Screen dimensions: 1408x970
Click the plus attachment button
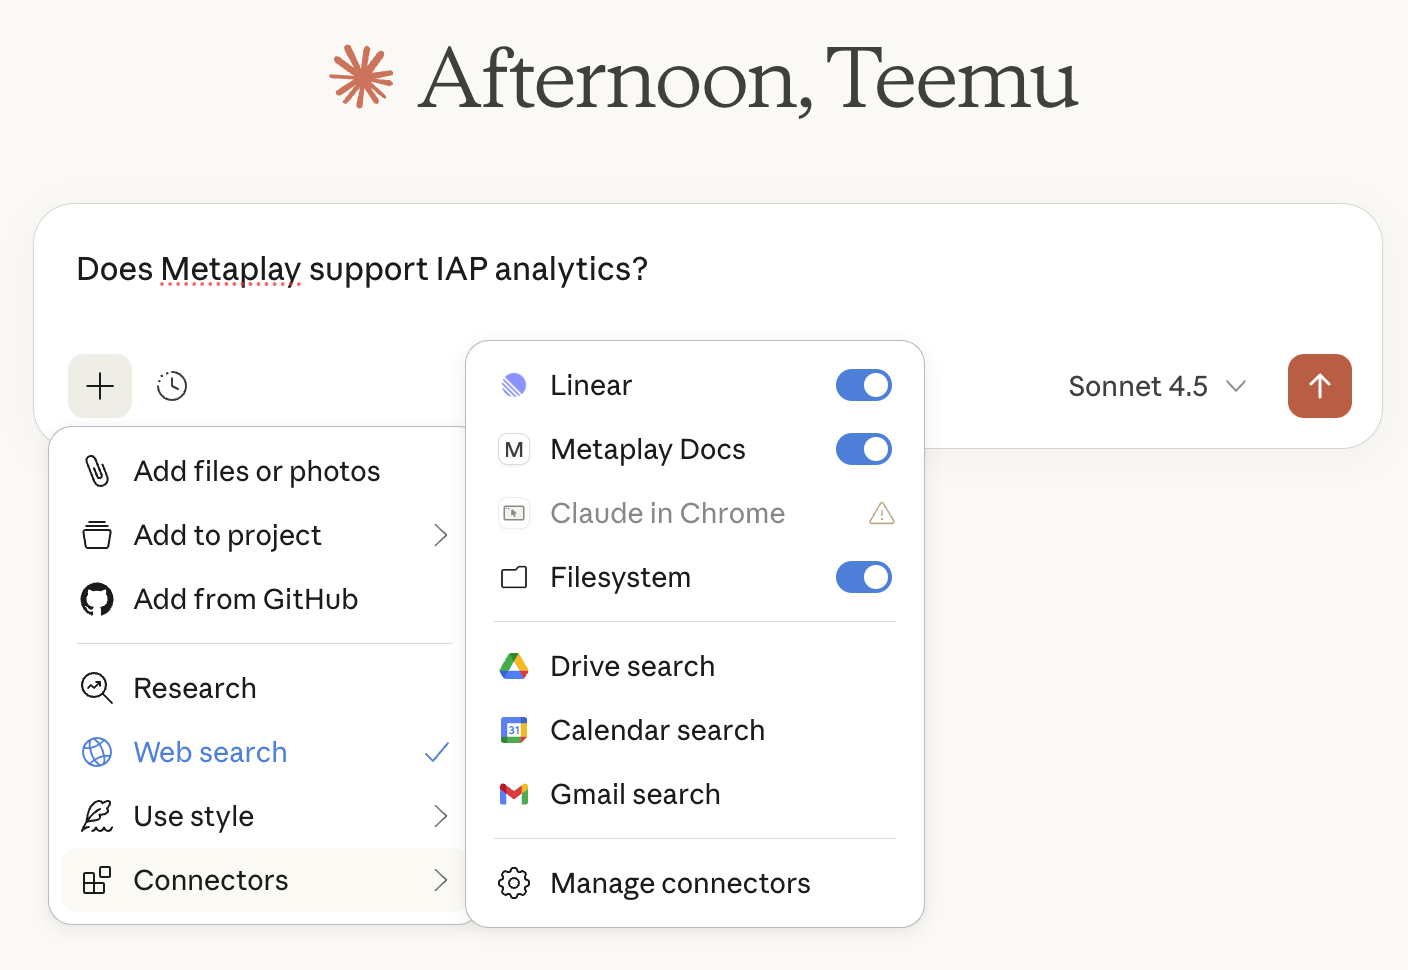coord(100,386)
